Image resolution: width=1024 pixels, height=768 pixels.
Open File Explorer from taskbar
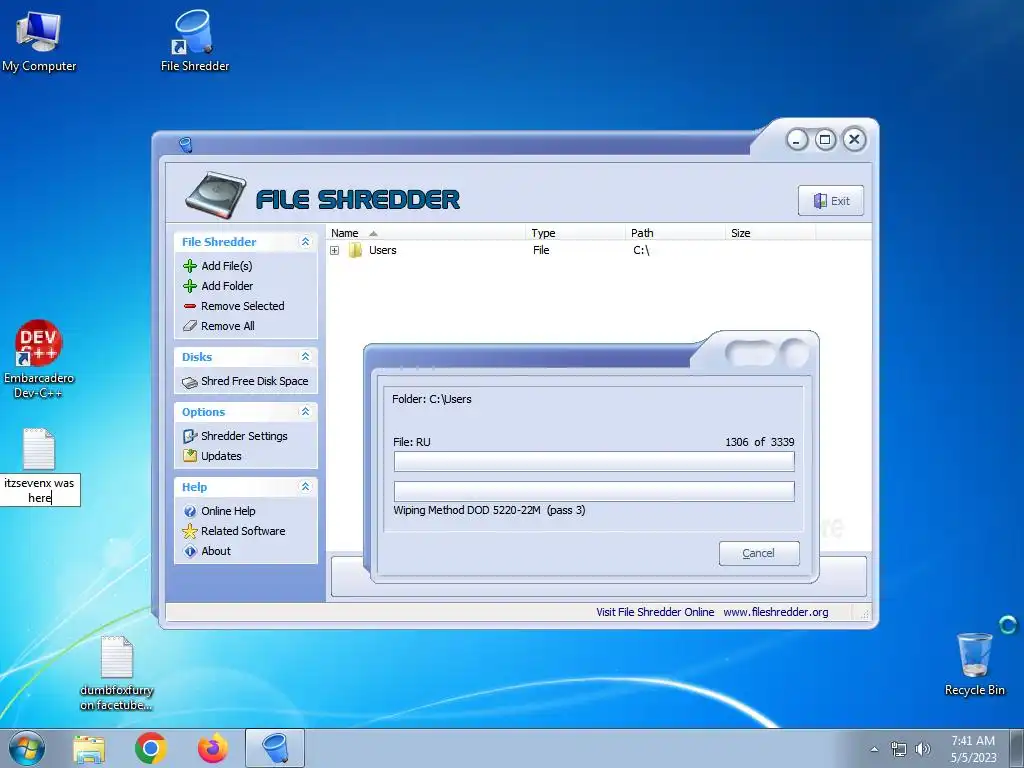pyautogui.click(x=89, y=748)
